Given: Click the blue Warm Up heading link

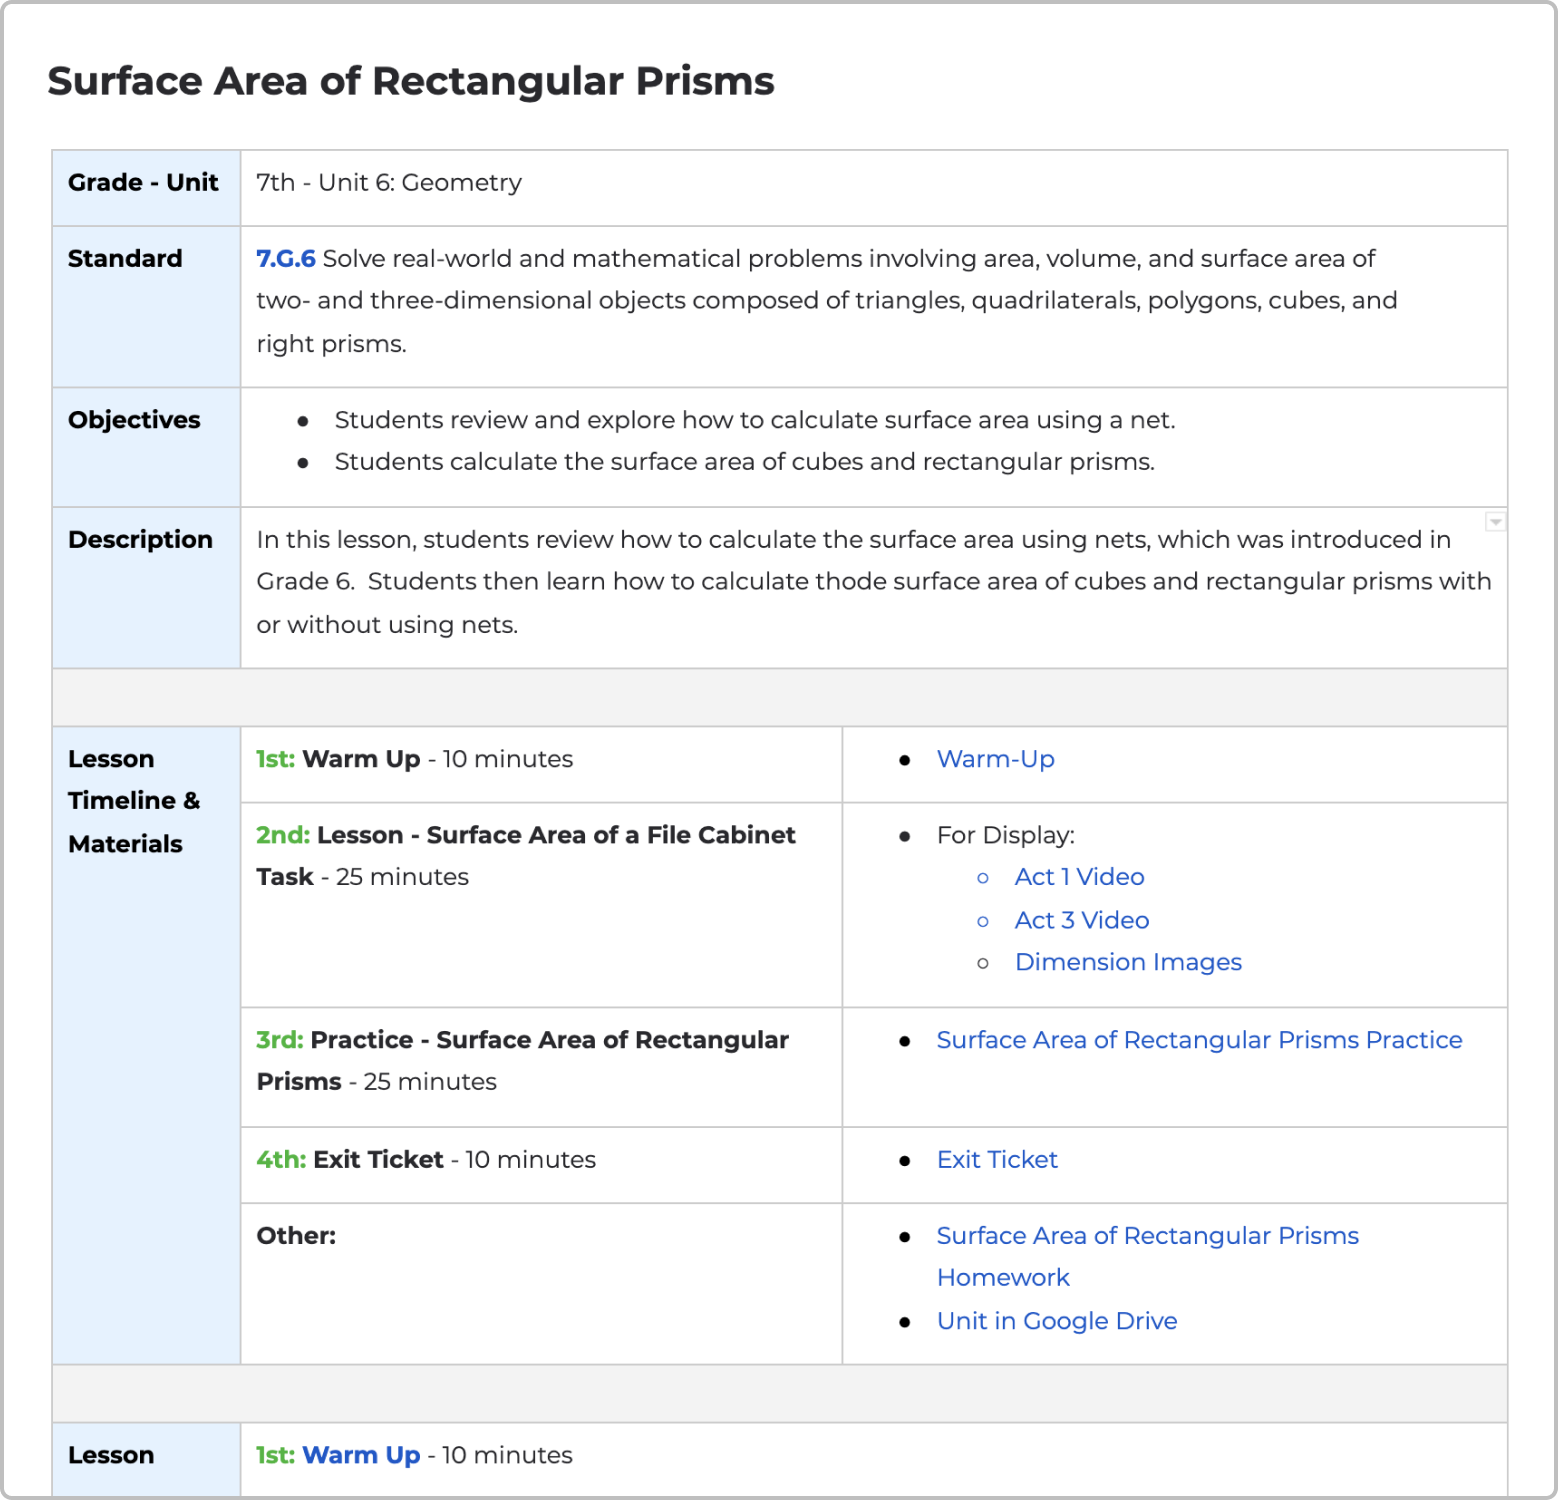Looking at the screenshot, I should pyautogui.click(x=360, y=1455).
